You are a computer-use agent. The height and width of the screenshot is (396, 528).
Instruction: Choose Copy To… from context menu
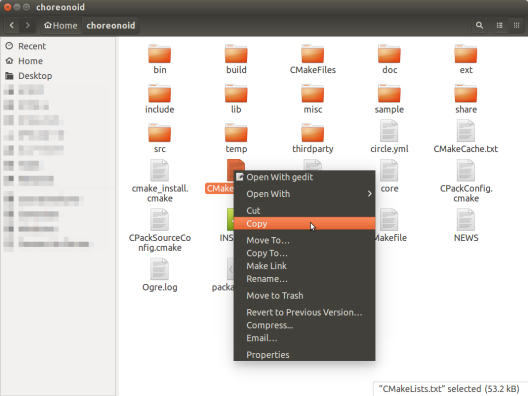pyautogui.click(x=304, y=253)
